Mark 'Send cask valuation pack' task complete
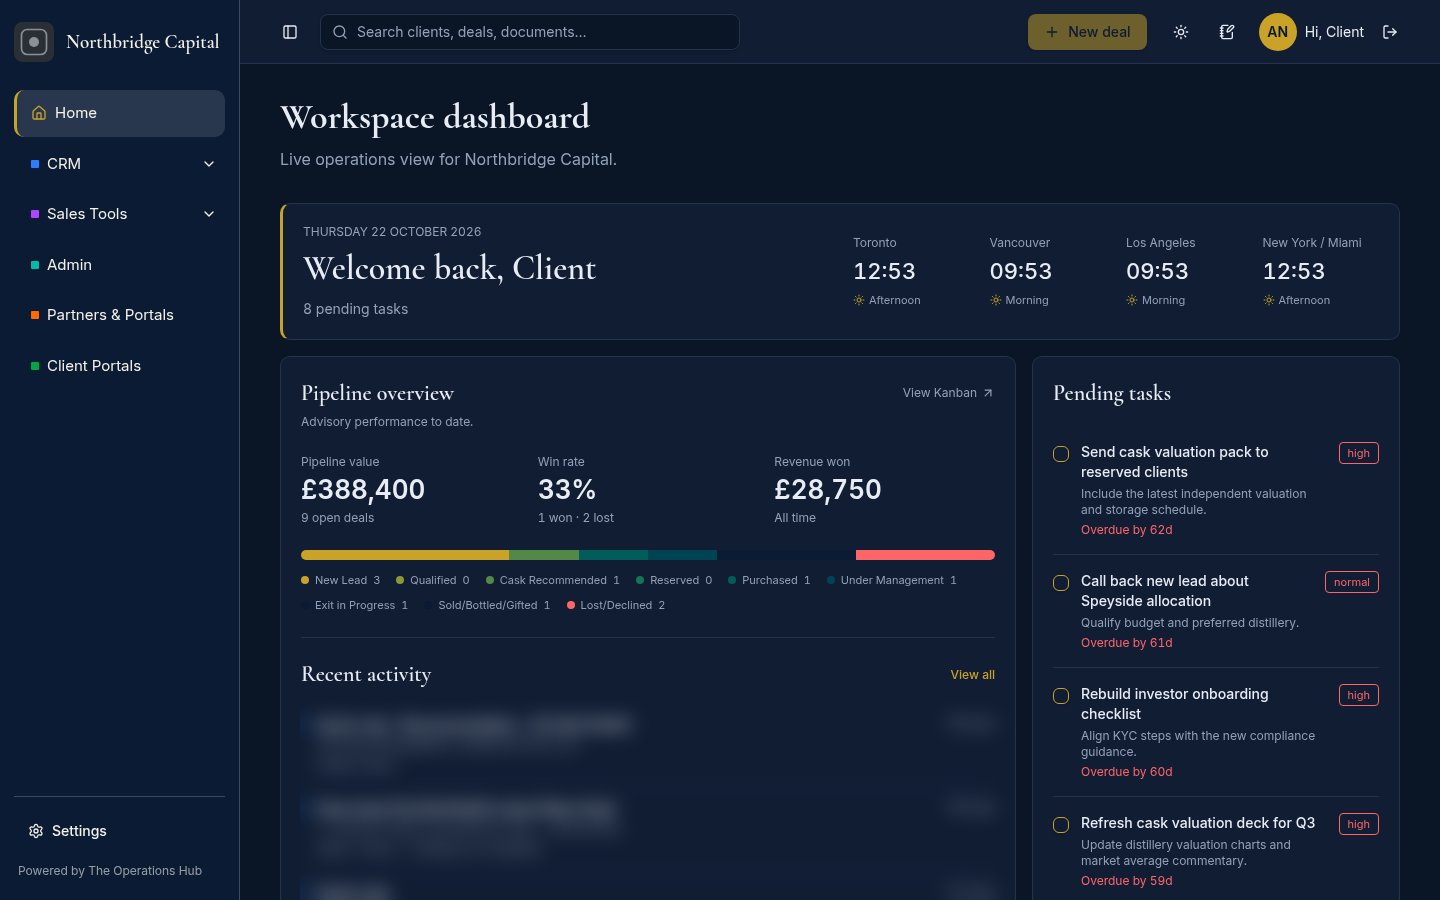This screenshot has width=1440, height=900. coord(1061,454)
